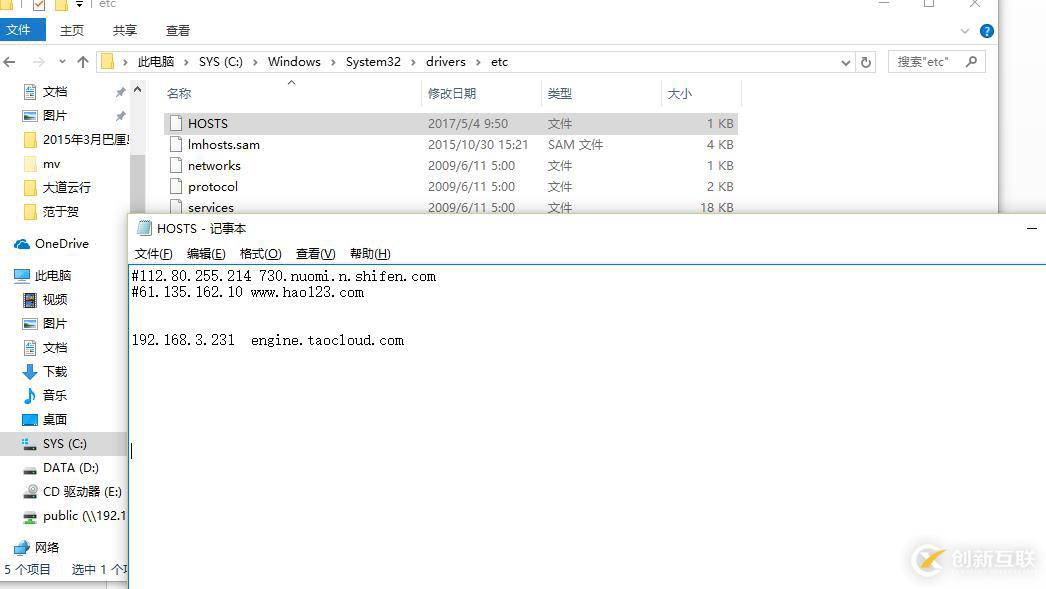Sort by 类型 column header
The image size is (1046, 589).
coord(560,93)
